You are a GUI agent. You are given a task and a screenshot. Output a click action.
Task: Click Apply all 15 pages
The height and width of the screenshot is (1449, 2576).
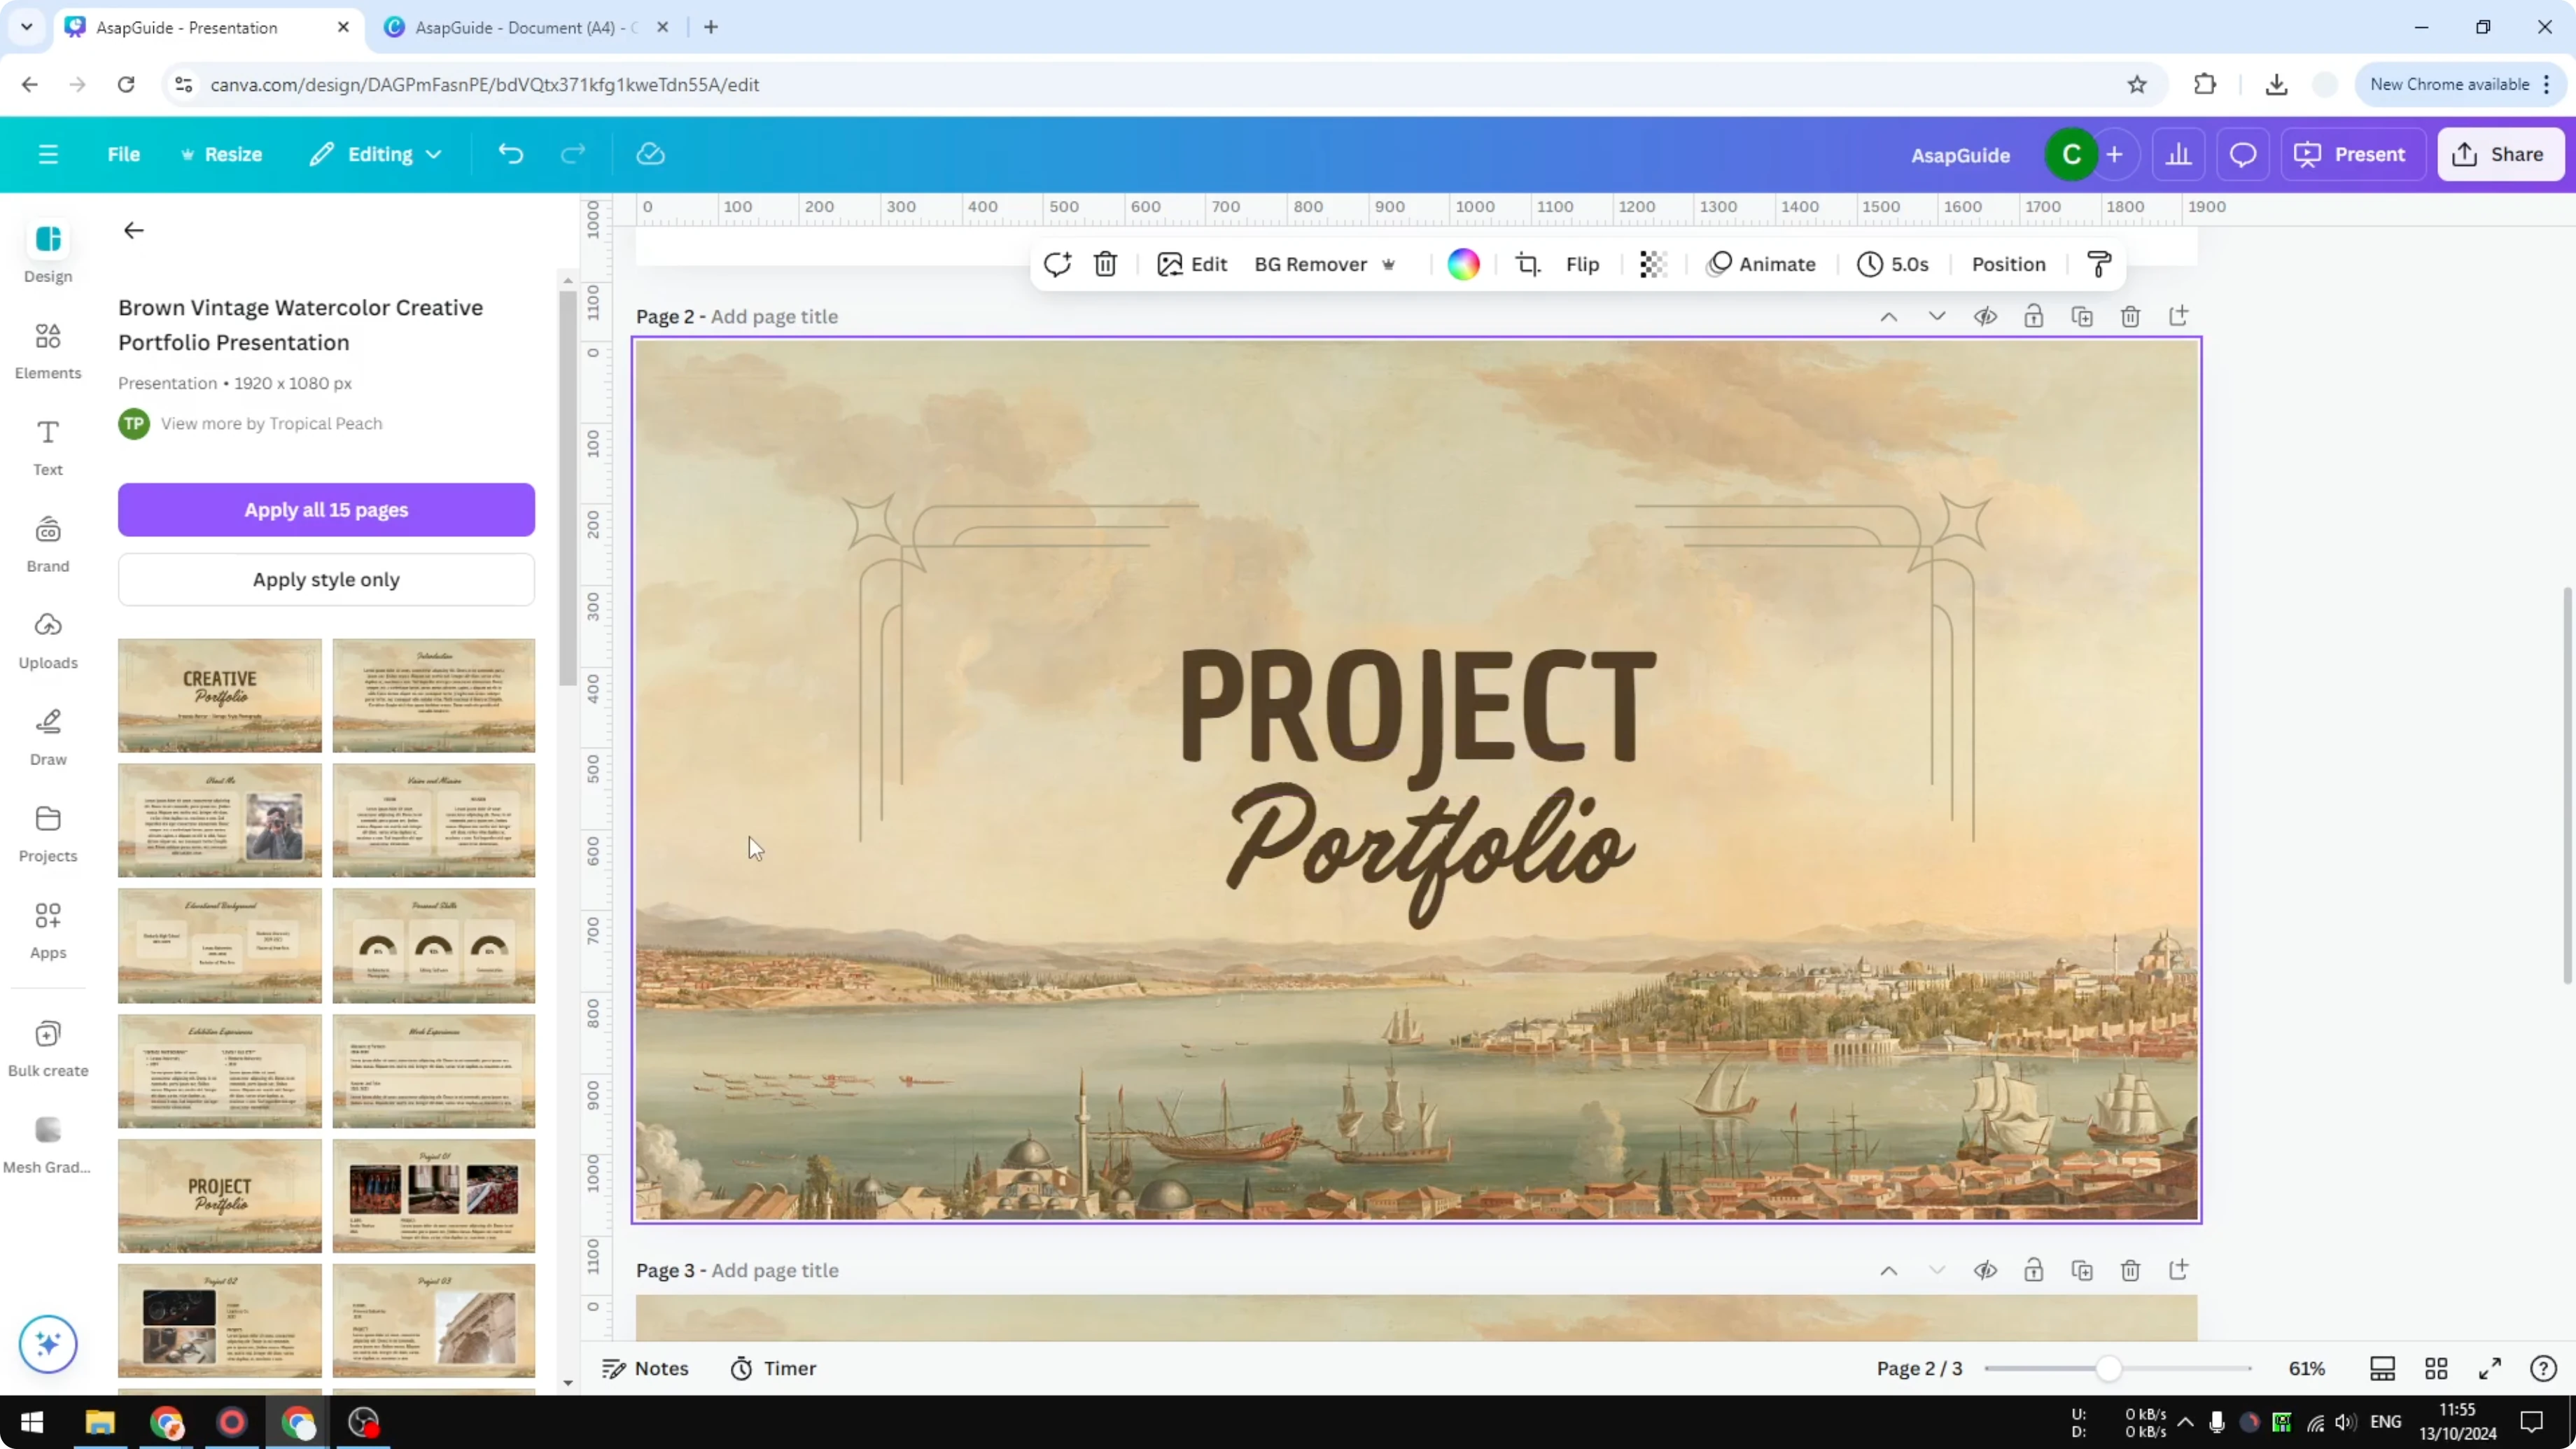[x=326, y=510]
